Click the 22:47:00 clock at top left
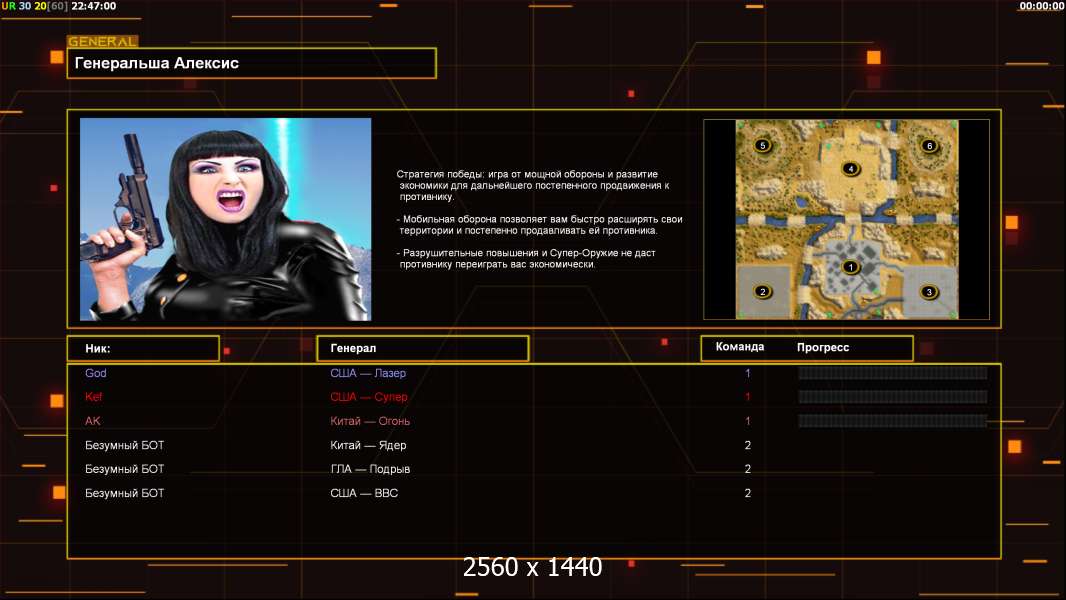This screenshot has width=1066, height=600. coord(93,6)
